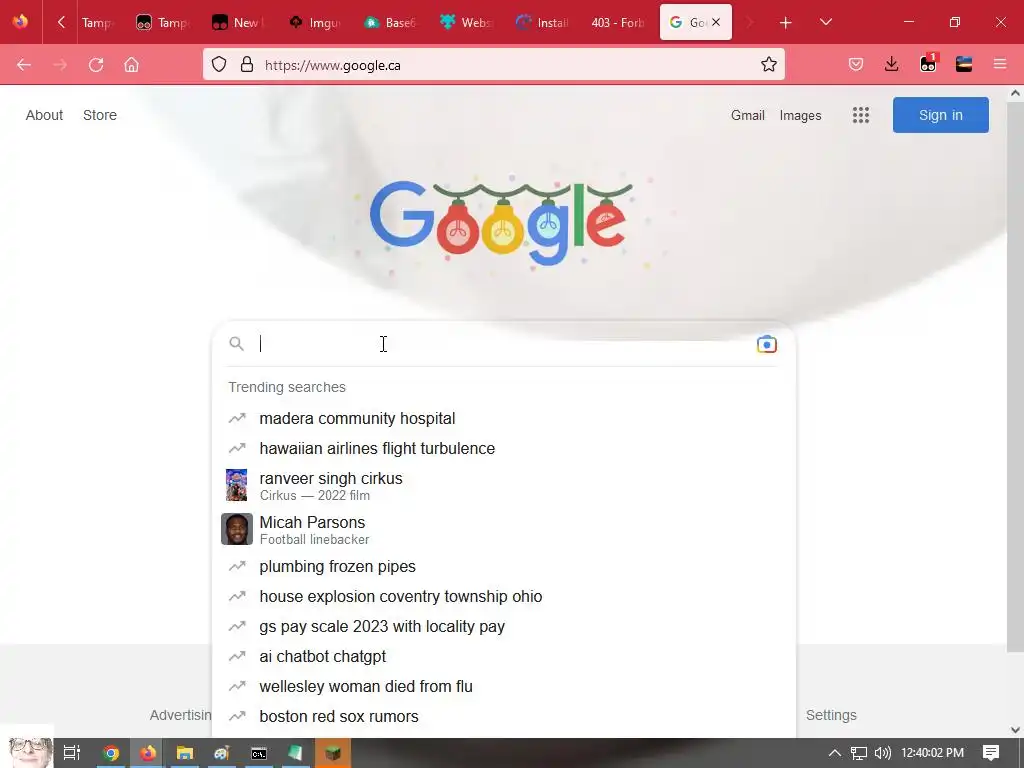1024x768 pixels.
Task: Switch to the 403 Forbidden tab
Action: coord(617,23)
